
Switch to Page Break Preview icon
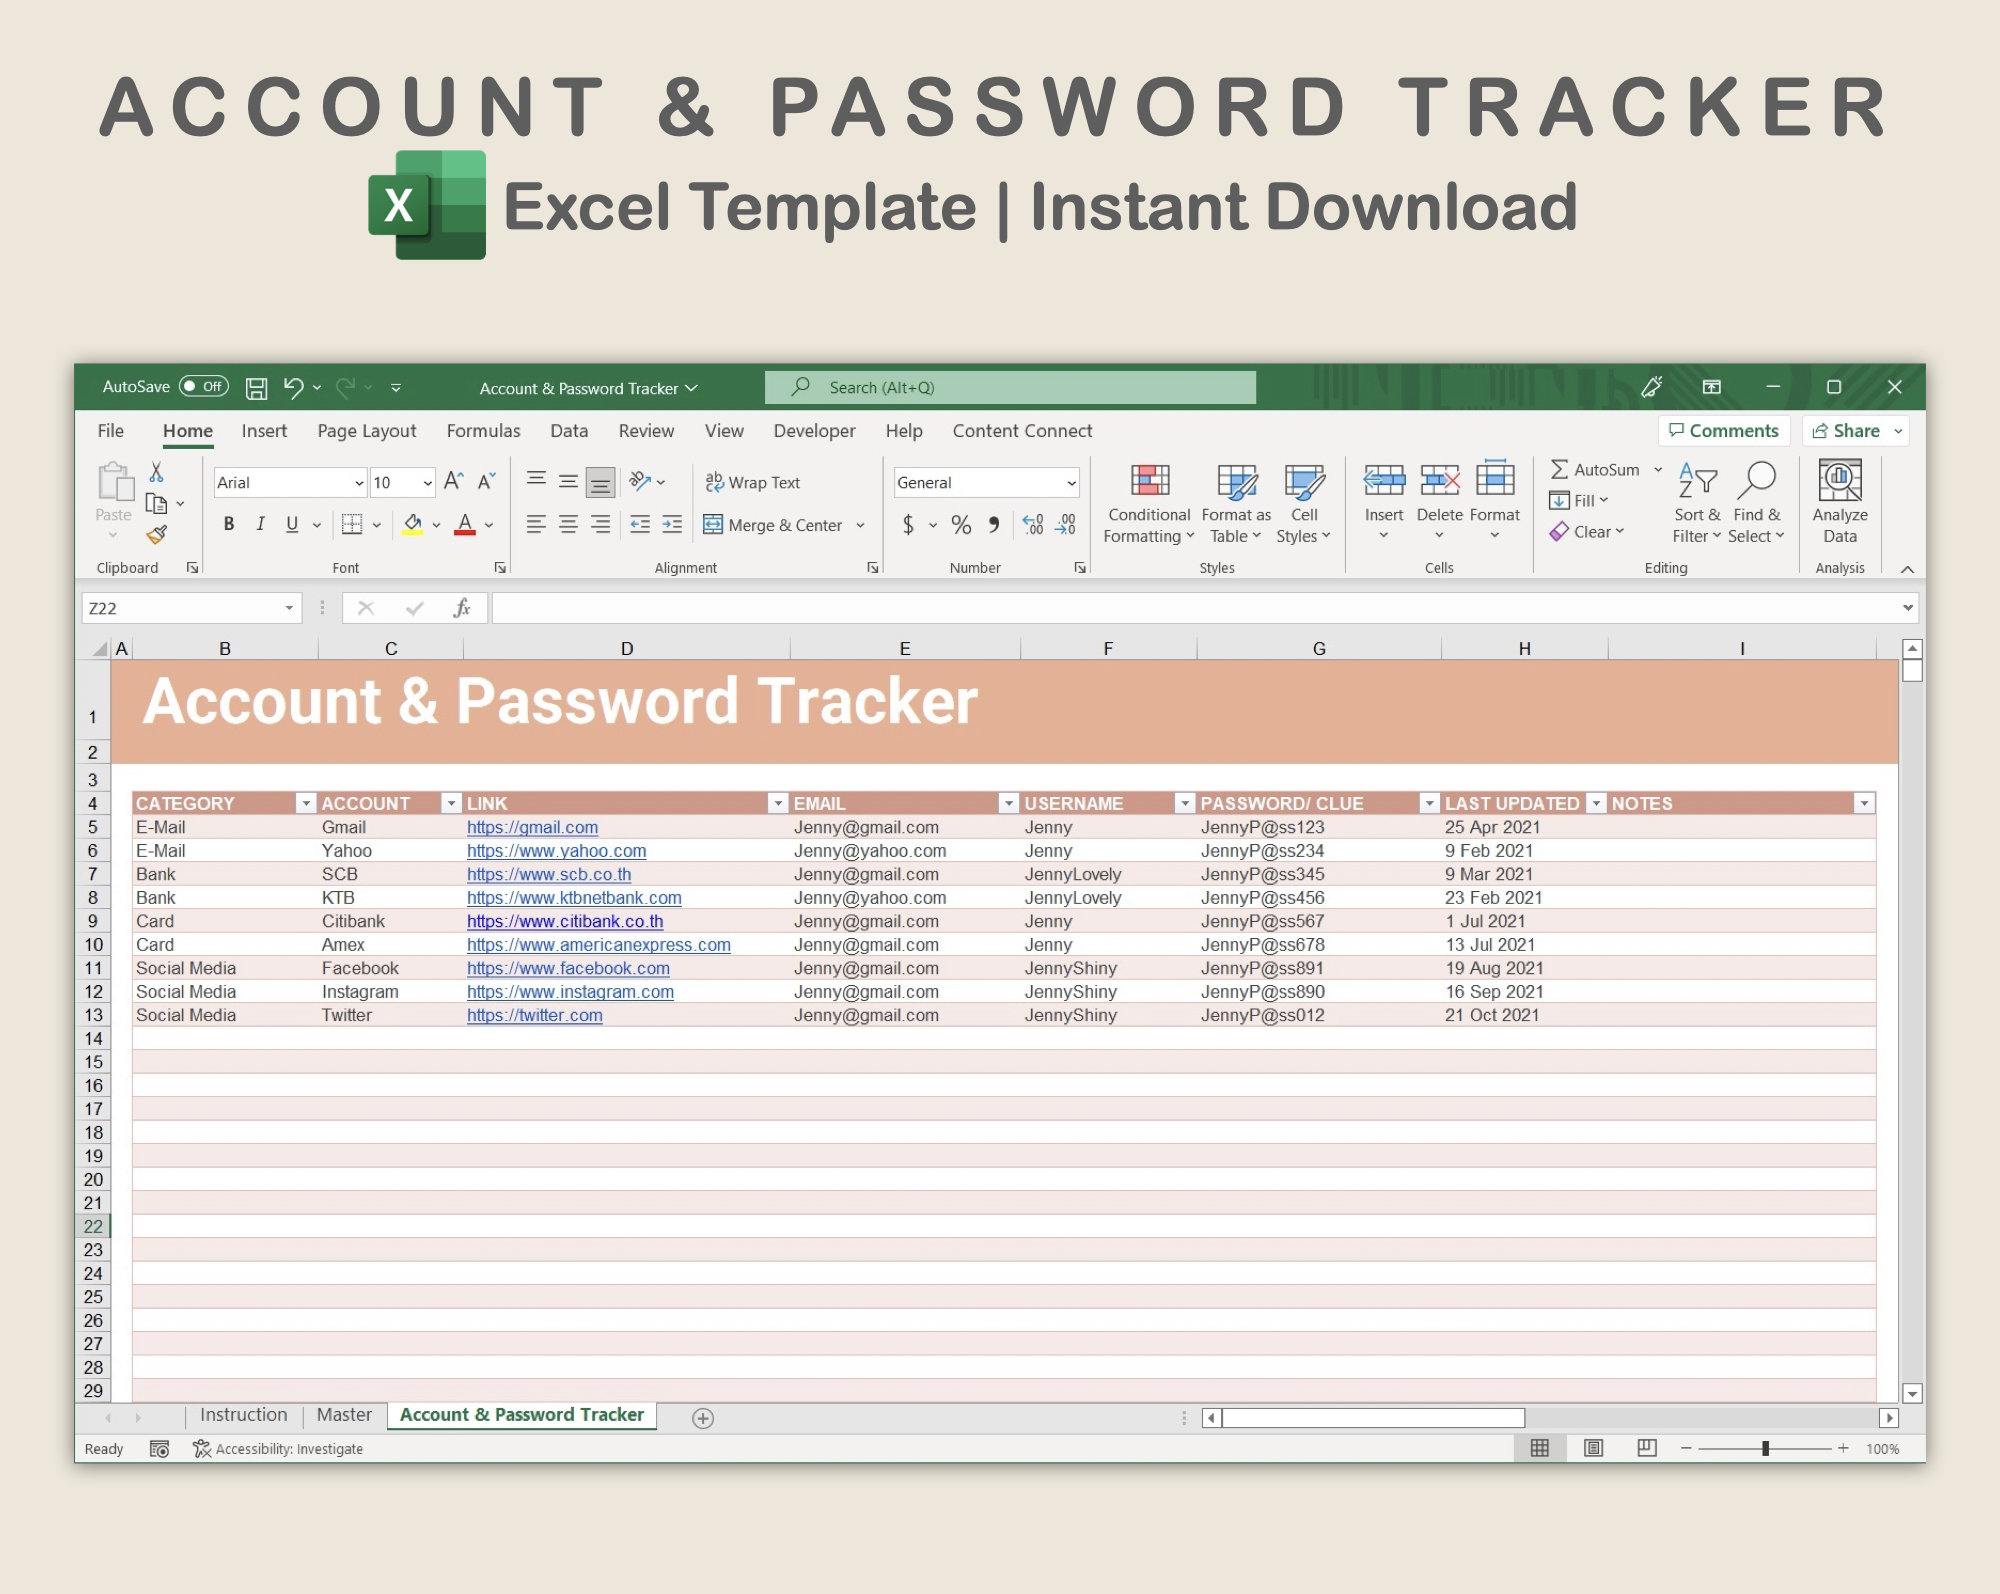[x=1647, y=1448]
